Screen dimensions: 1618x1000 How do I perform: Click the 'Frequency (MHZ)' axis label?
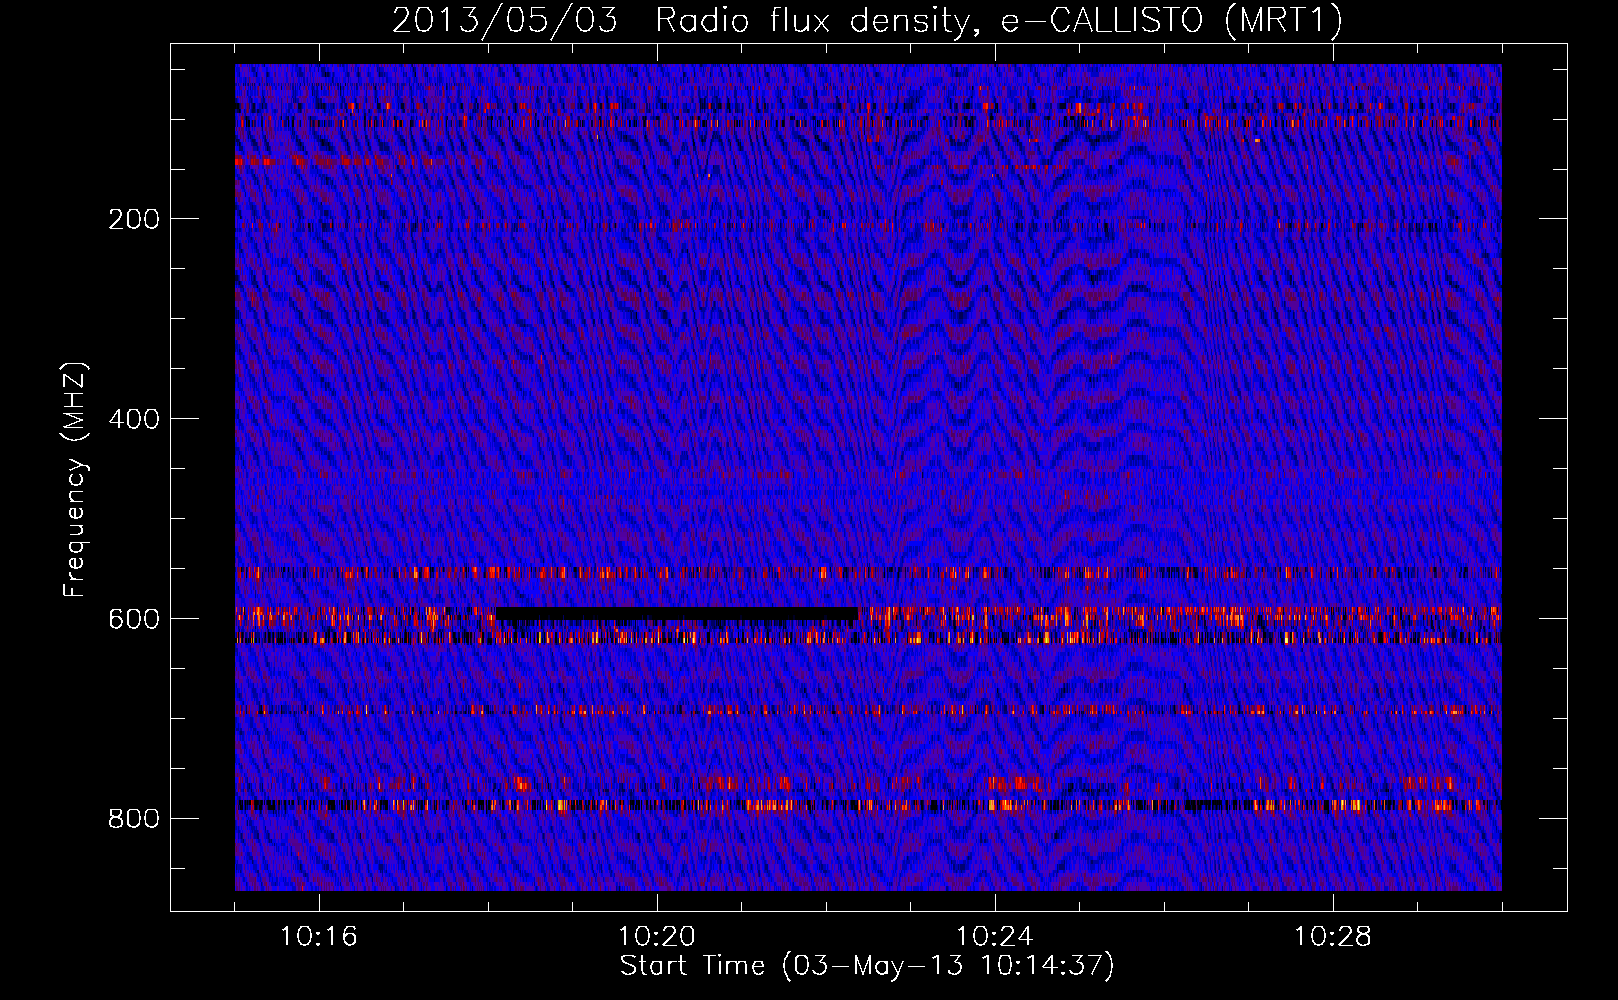[75, 479]
